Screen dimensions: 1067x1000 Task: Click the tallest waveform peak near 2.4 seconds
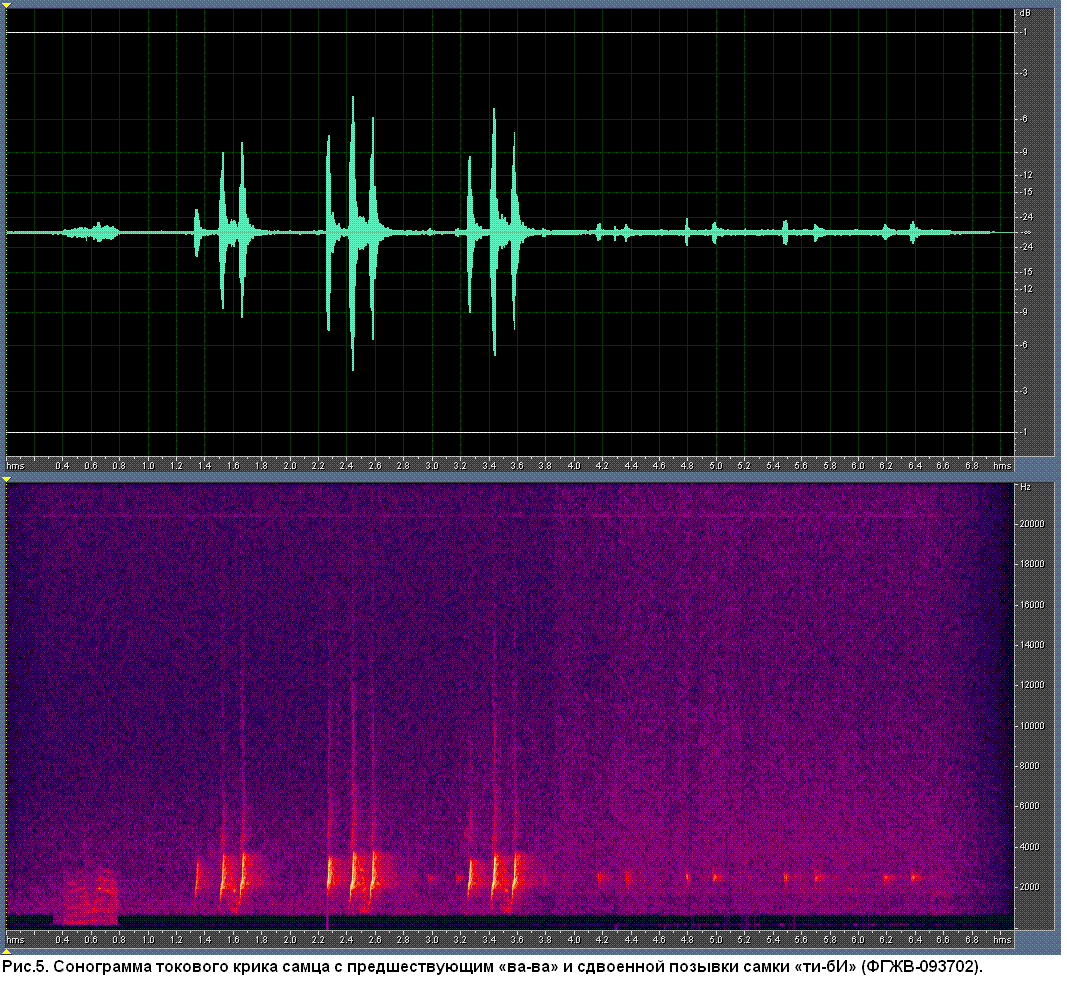tap(352, 233)
